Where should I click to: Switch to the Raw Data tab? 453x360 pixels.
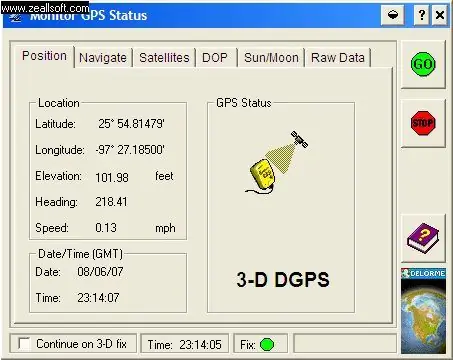tap(338, 58)
